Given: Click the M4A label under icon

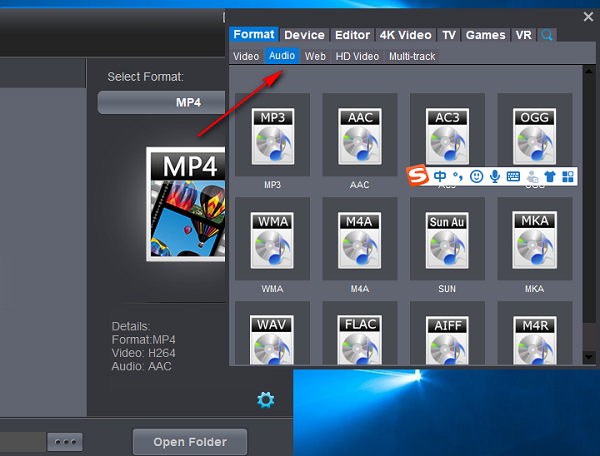Looking at the screenshot, I should 360,289.
